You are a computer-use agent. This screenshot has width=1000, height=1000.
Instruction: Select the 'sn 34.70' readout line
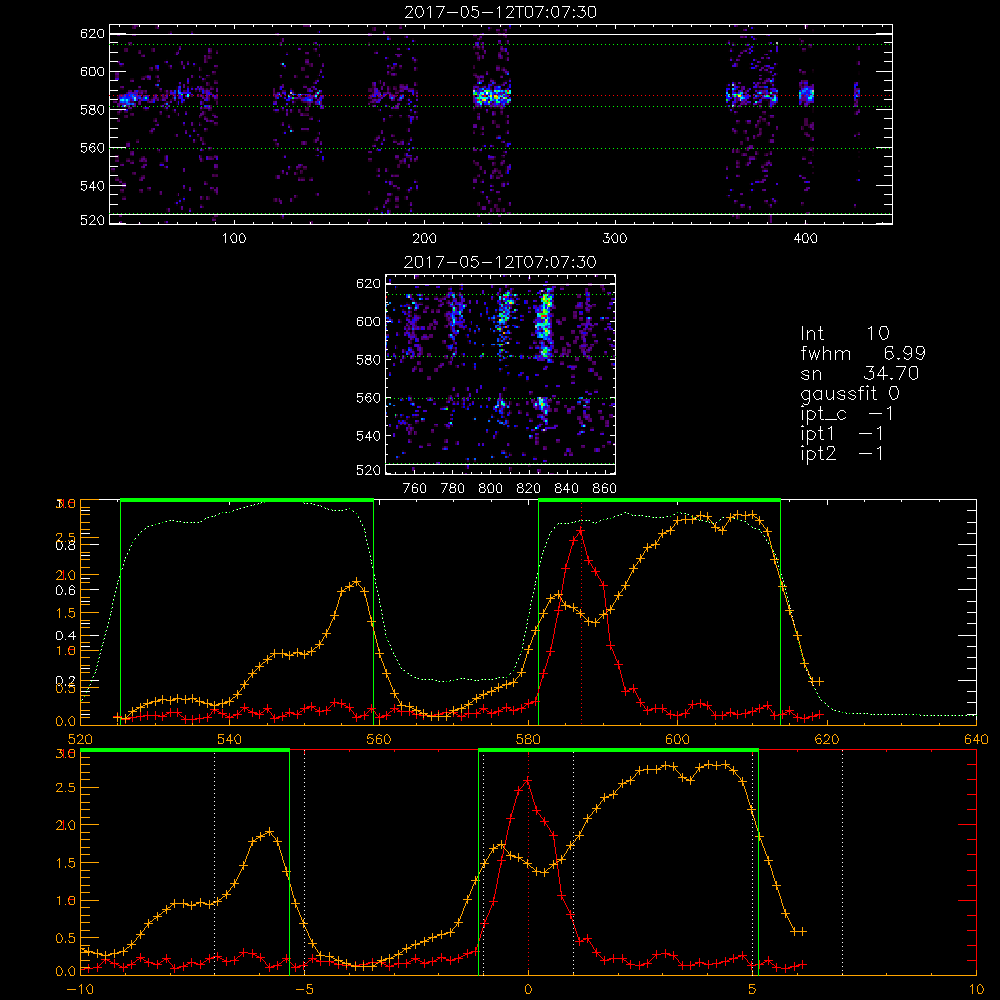click(x=859, y=373)
